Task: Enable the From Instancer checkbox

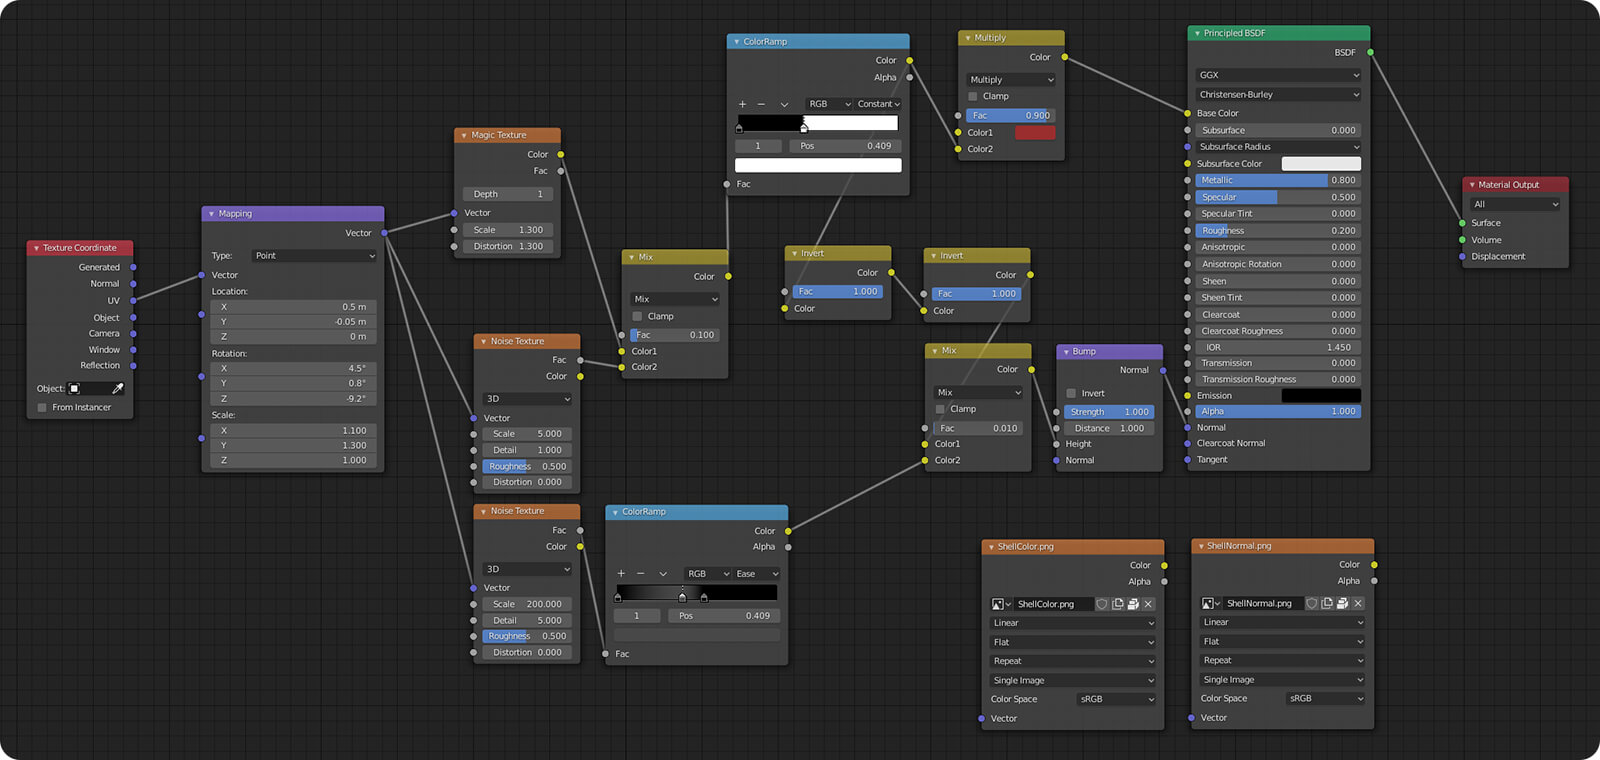Action: [42, 407]
